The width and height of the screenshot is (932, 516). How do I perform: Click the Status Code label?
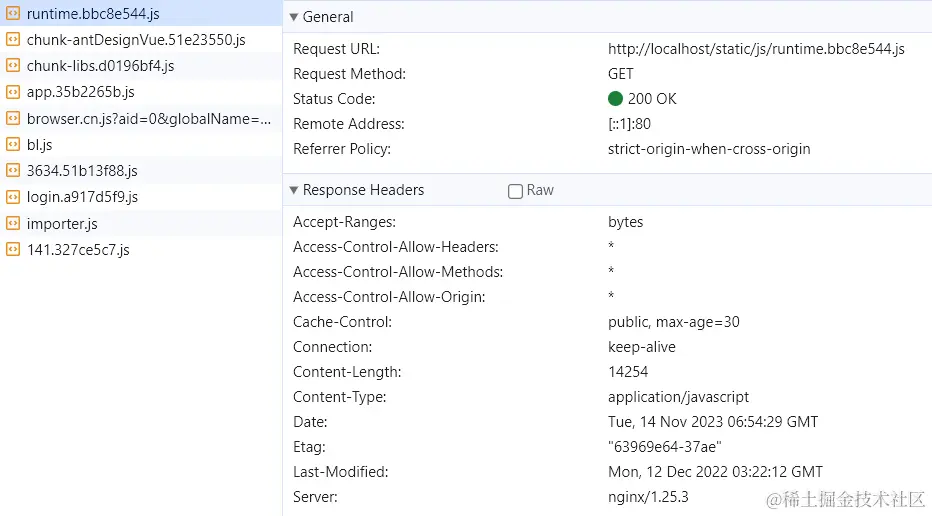333,99
